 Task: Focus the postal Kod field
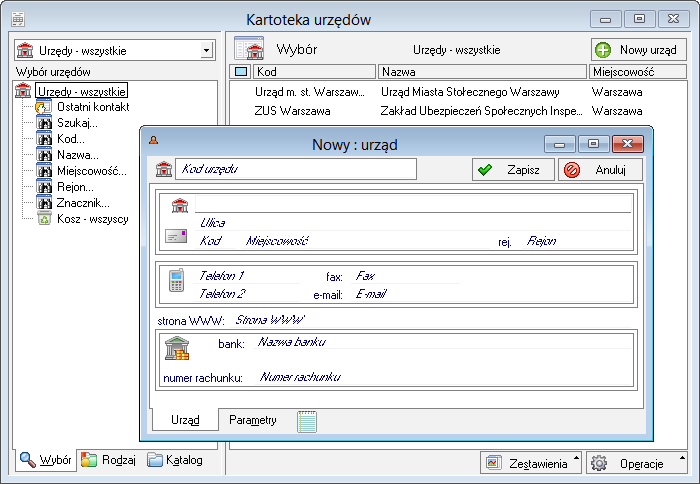pyautogui.click(x=215, y=241)
